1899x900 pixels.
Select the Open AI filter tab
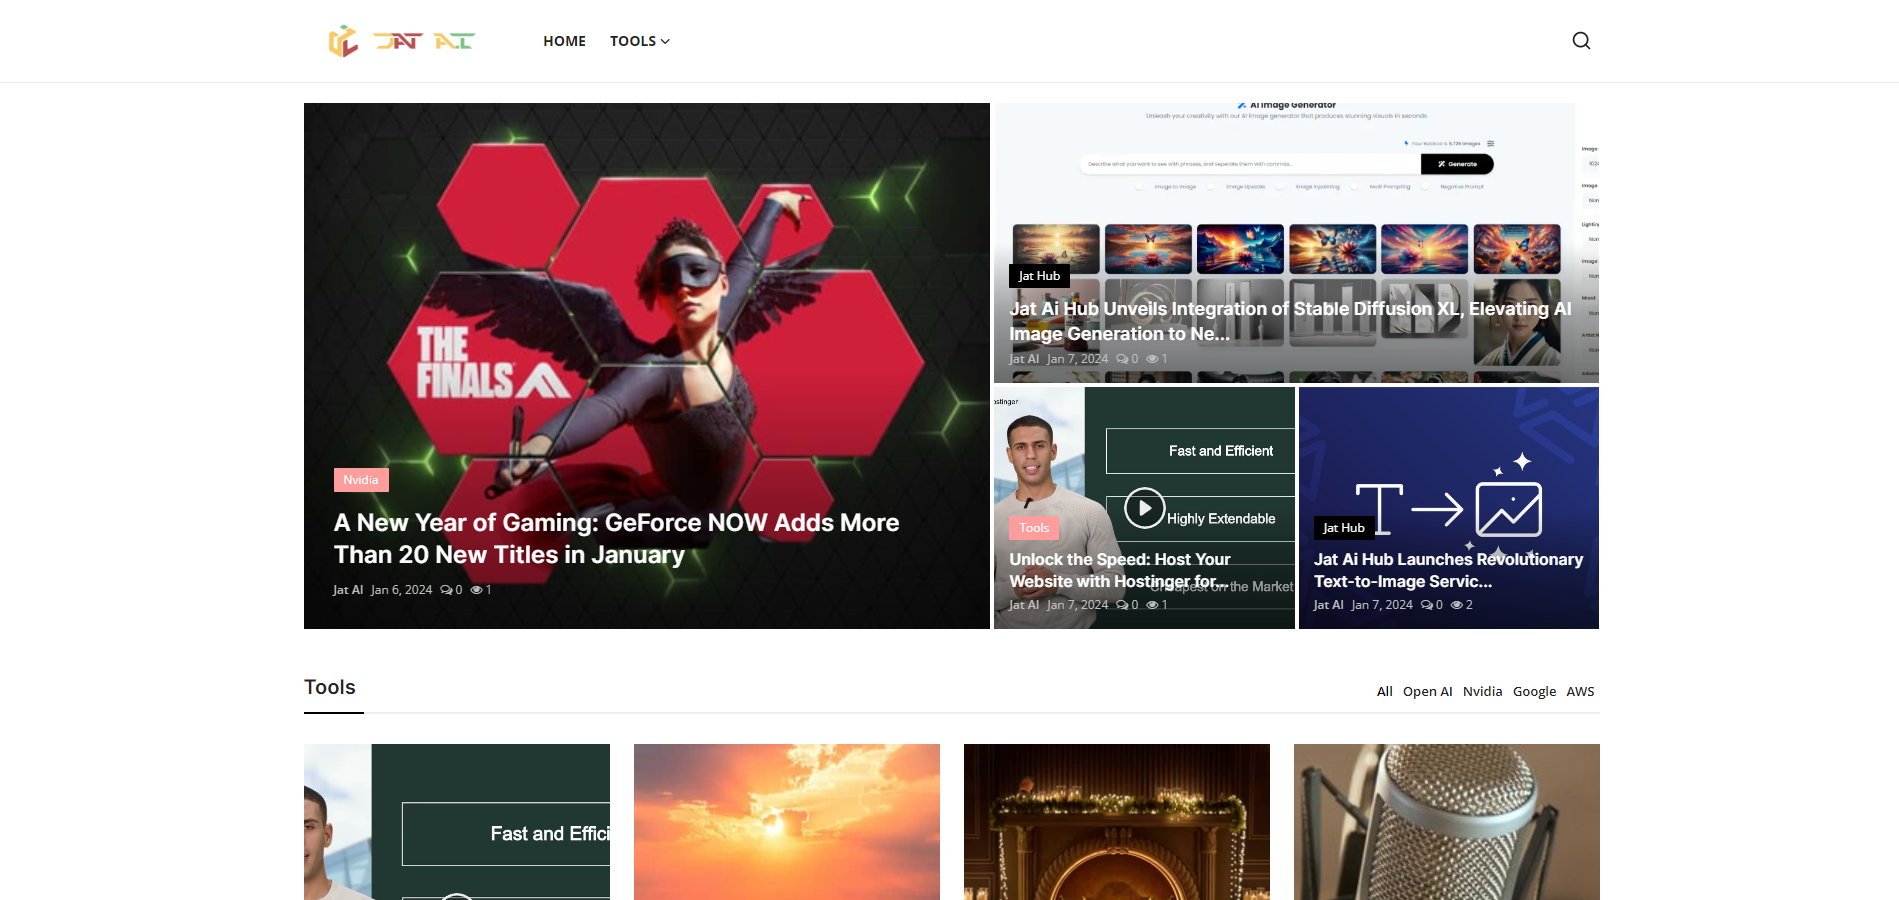click(1427, 691)
